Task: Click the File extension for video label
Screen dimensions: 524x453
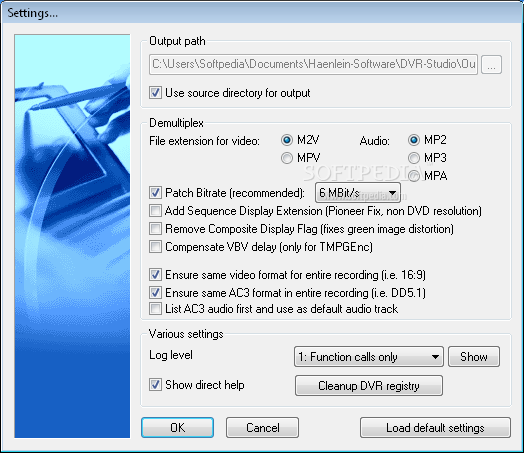Action: pos(204,141)
